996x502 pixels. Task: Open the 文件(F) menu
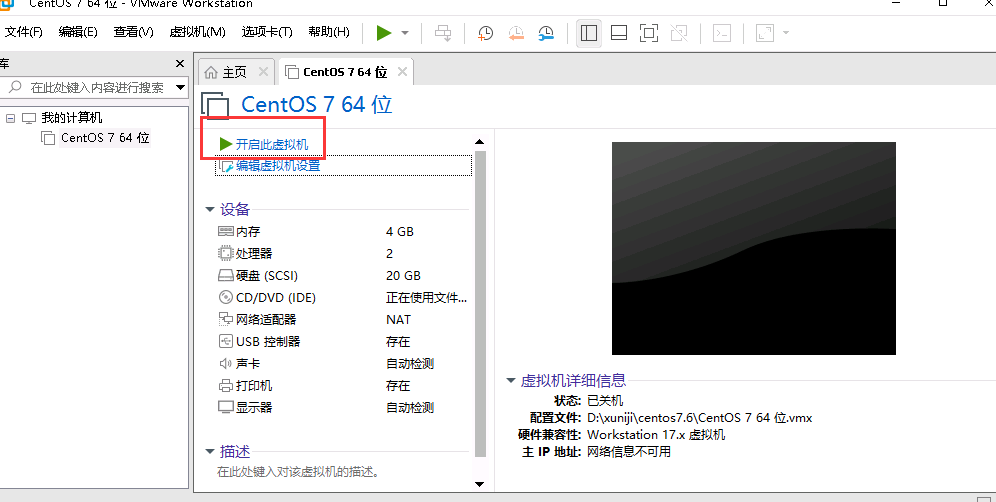(x=24, y=32)
